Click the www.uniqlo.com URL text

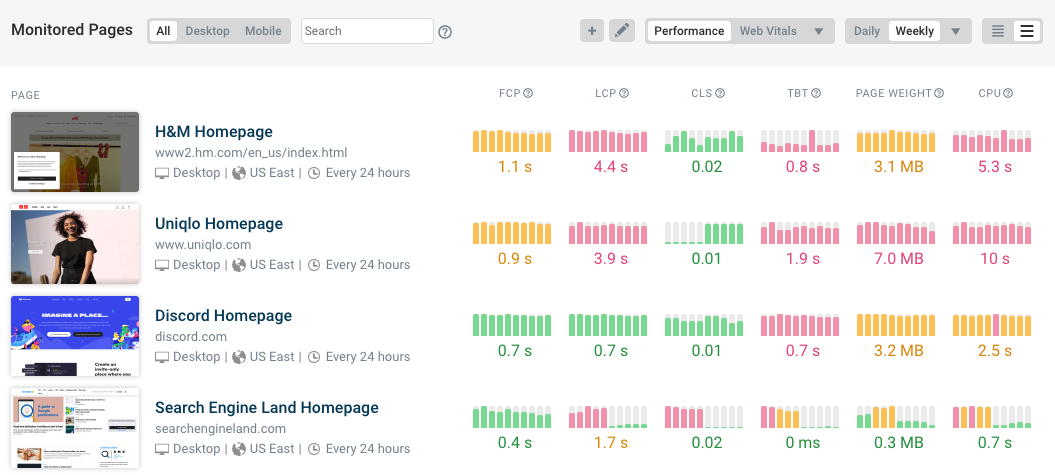click(x=203, y=245)
